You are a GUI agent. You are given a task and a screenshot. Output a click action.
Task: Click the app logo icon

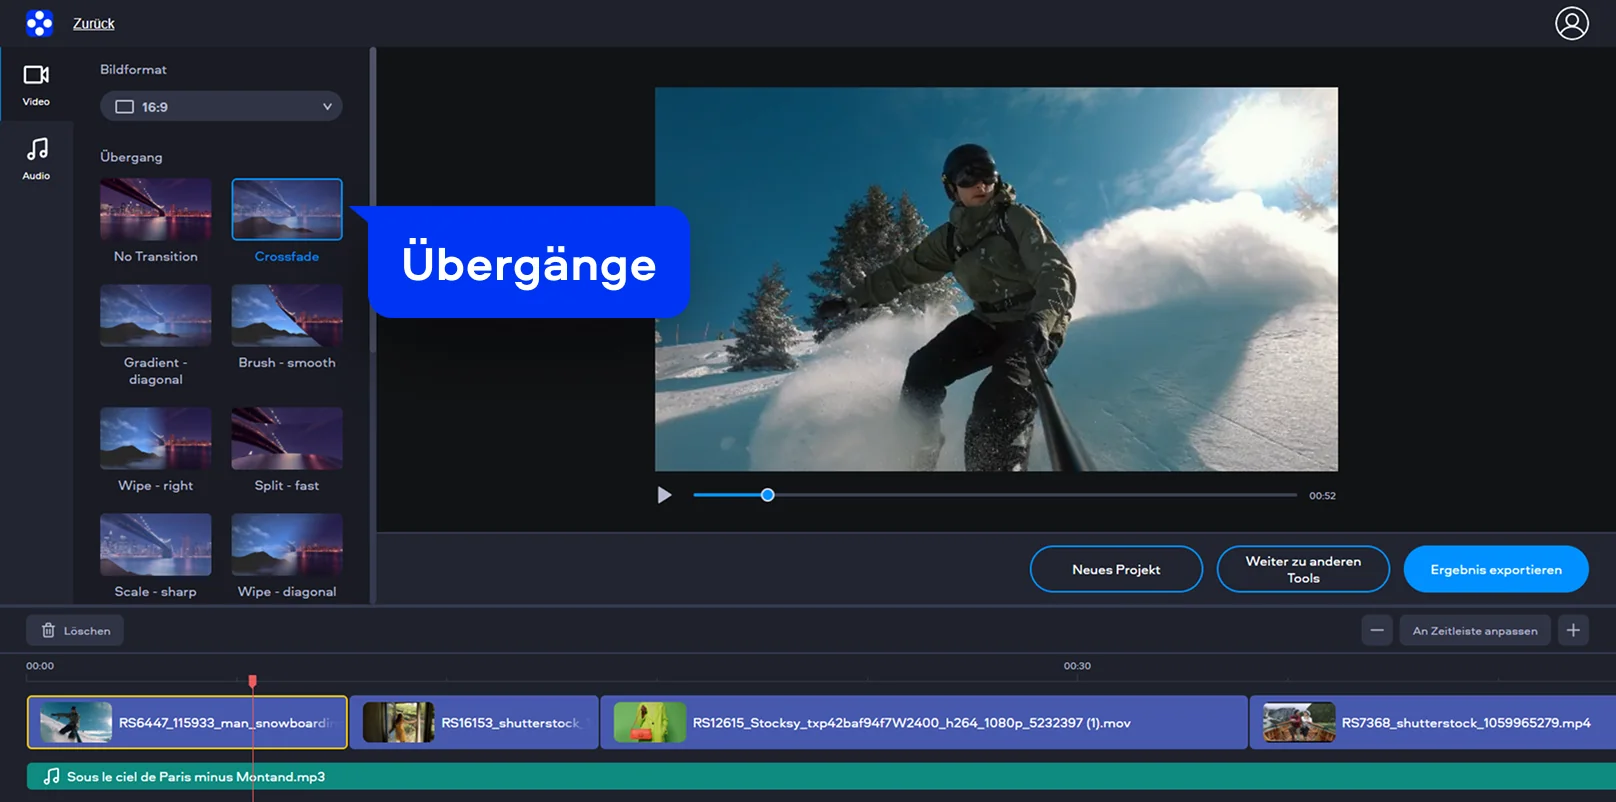(39, 23)
